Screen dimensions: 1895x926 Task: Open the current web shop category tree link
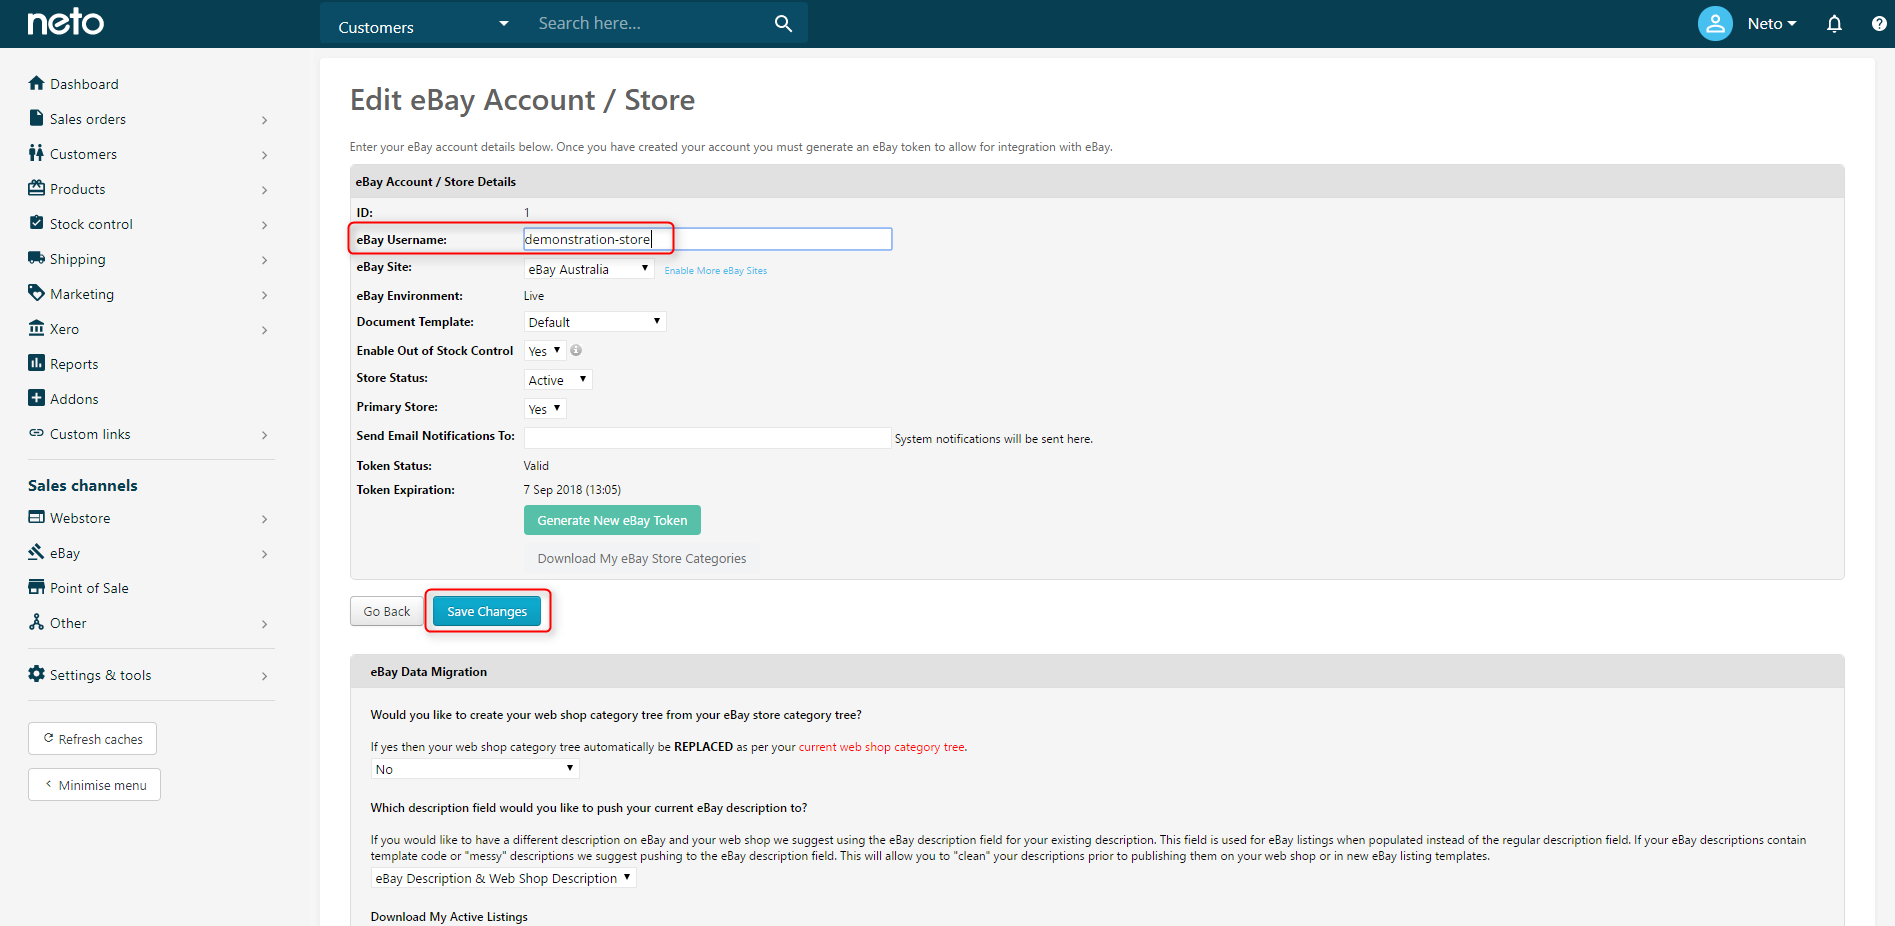point(882,747)
